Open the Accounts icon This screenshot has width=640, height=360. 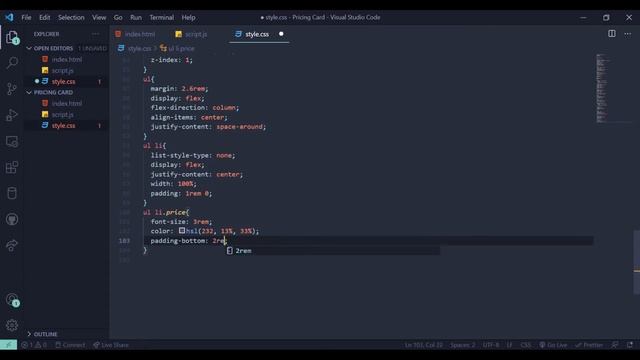point(12,300)
